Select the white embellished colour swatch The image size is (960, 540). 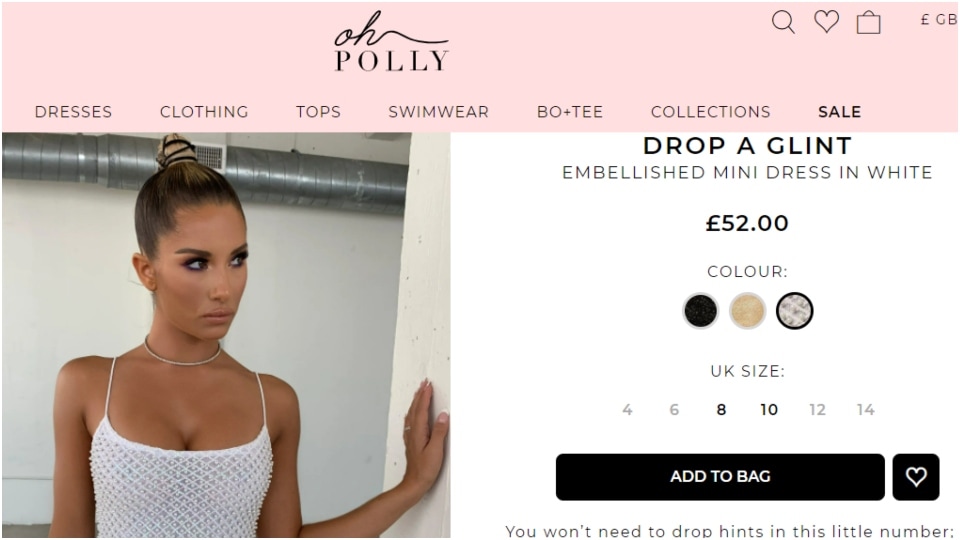(x=795, y=311)
